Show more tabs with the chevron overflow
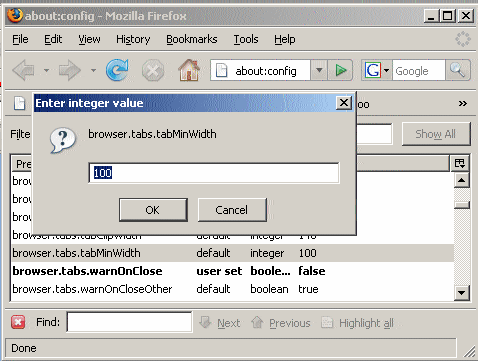This screenshot has width=478, height=361. click(462, 103)
